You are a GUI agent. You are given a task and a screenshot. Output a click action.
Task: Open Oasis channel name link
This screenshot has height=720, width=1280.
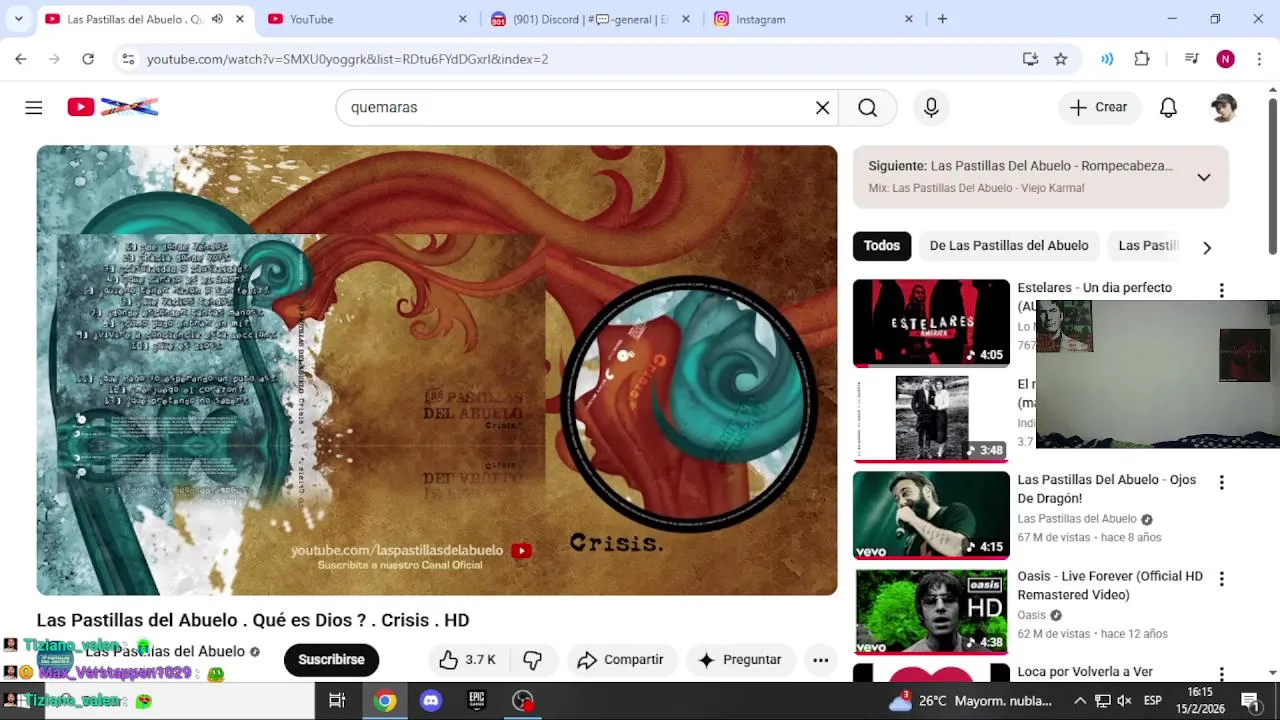click(x=1031, y=615)
